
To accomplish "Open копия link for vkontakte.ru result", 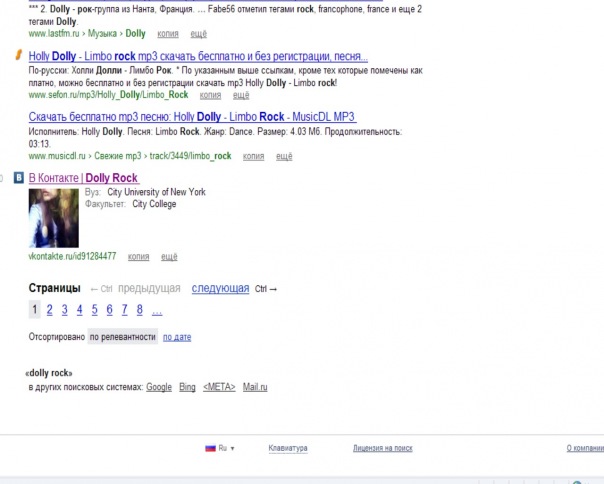I will [139, 257].
